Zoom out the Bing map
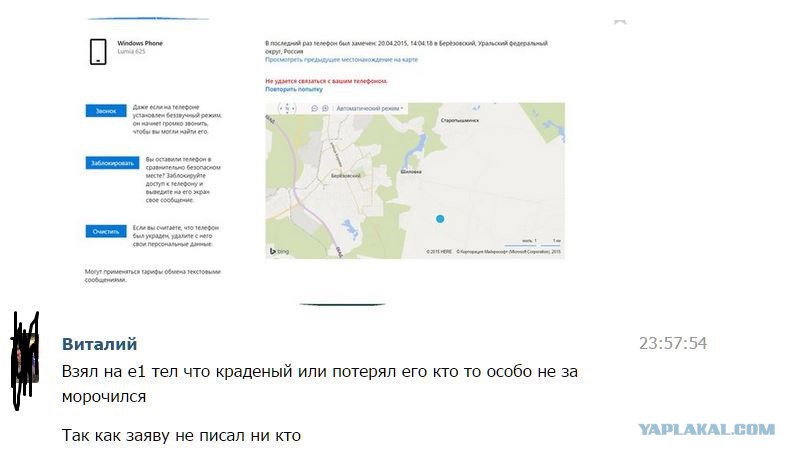 click(314, 109)
